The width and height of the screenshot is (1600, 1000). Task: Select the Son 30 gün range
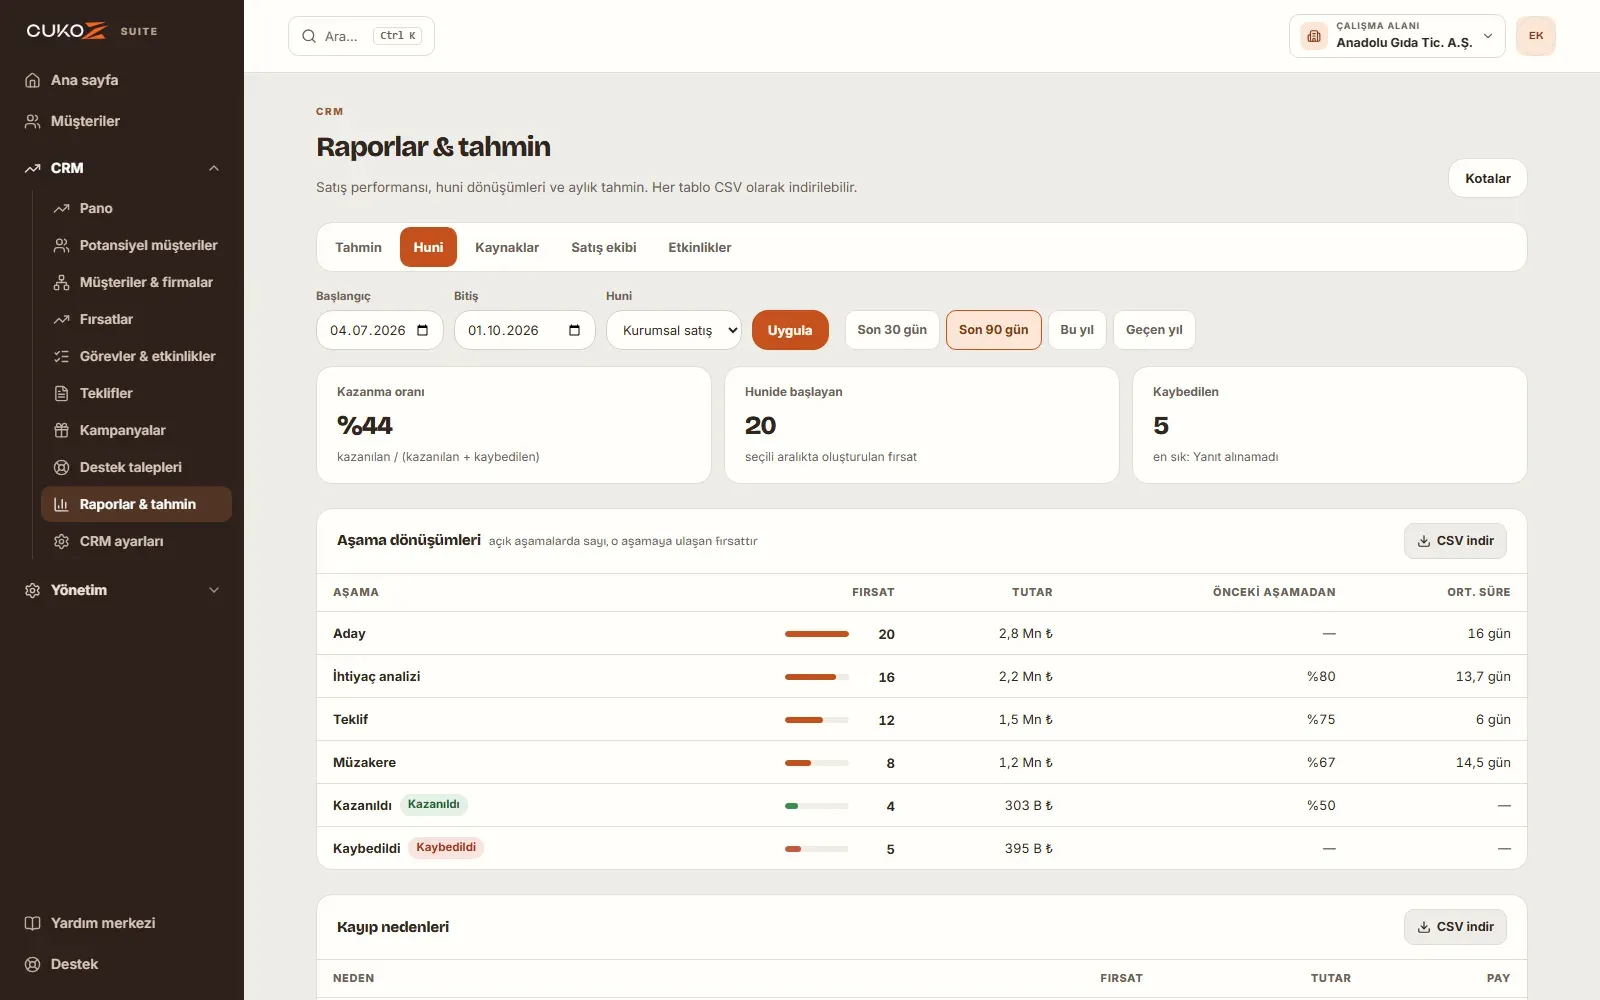tap(892, 330)
